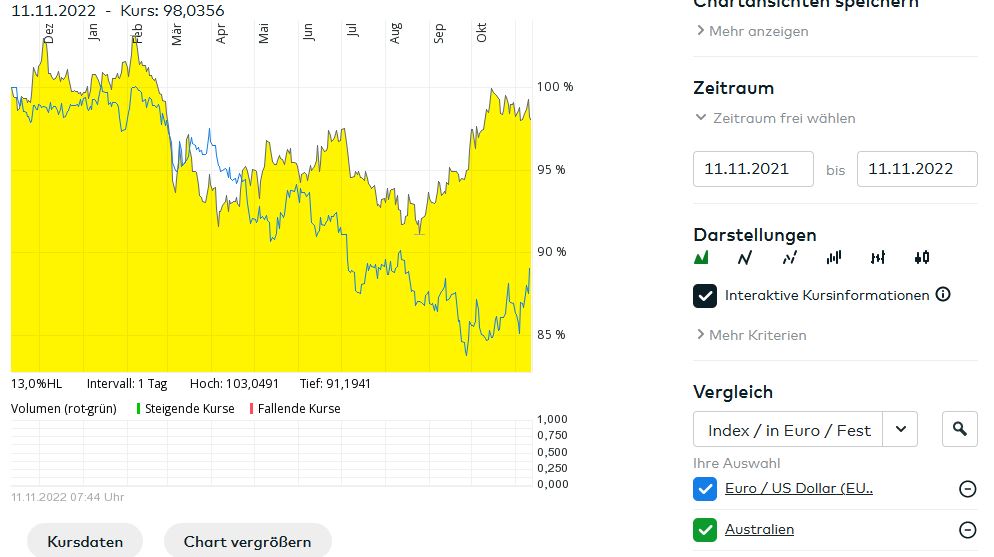Toggle the green Australien checkbox

click(x=705, y=530)
